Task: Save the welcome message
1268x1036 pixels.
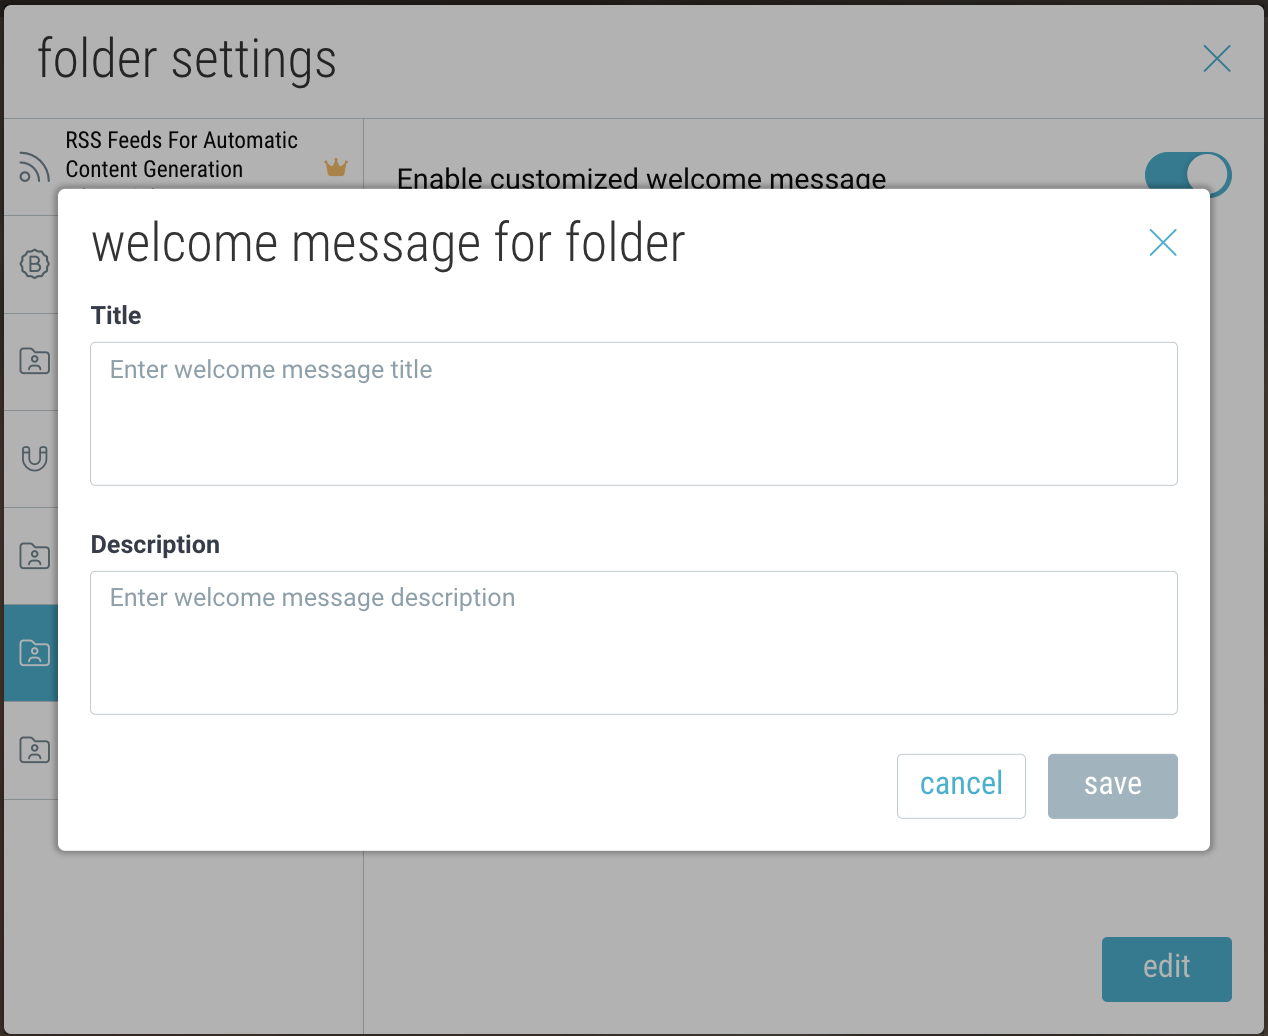Action: (1112, 786)
